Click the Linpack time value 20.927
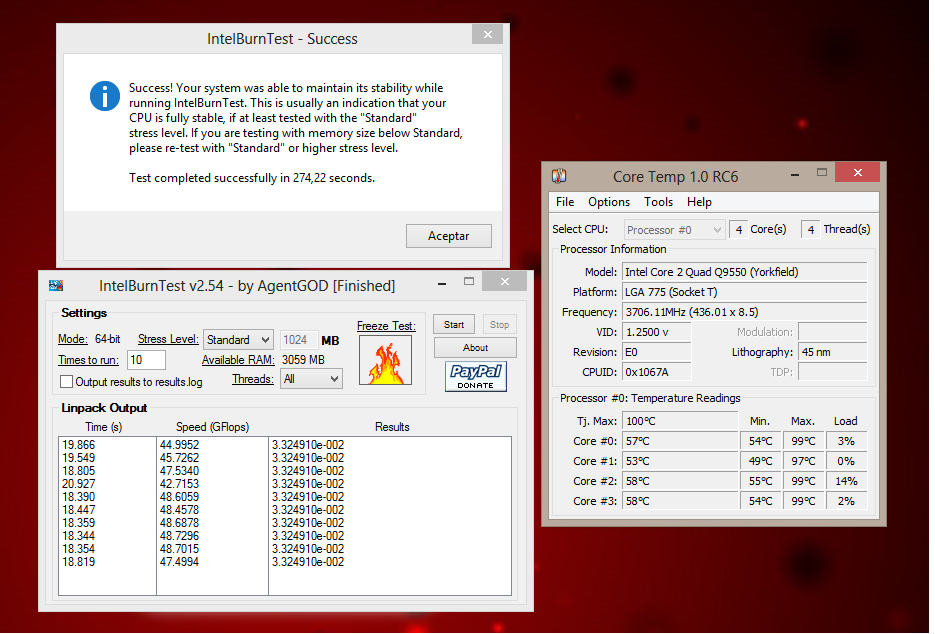The height and width of the screenshot is (634, 935). [78, 484]
